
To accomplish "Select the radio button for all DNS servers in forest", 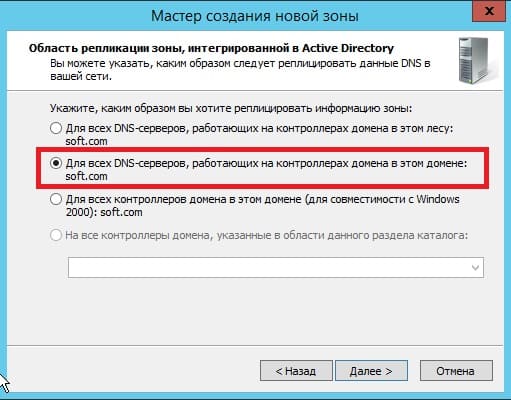I will 56,128.
